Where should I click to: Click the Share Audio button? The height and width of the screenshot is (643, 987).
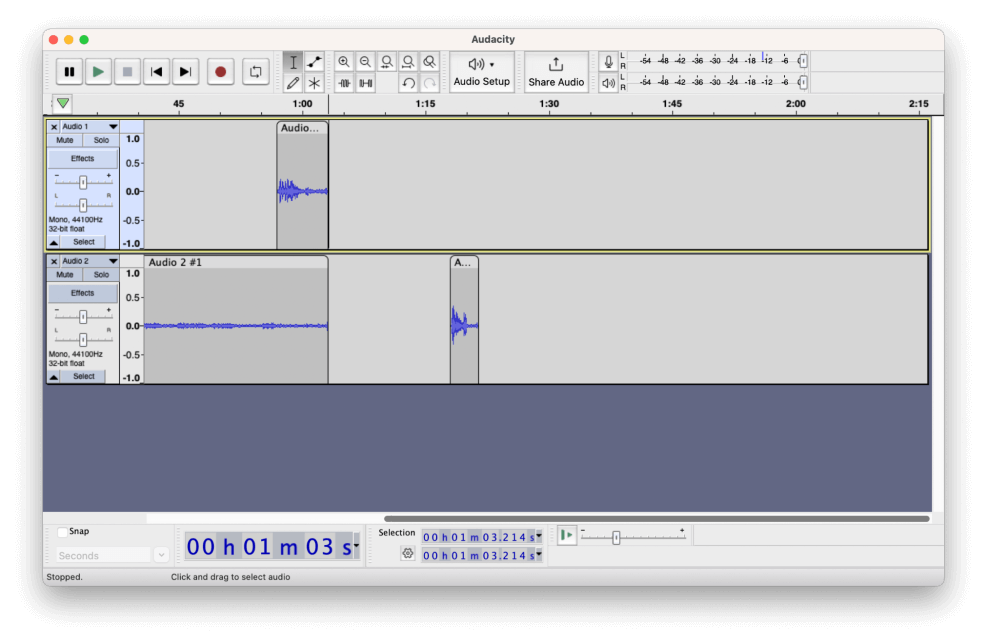pyautogui.click(x=556, y=72)
